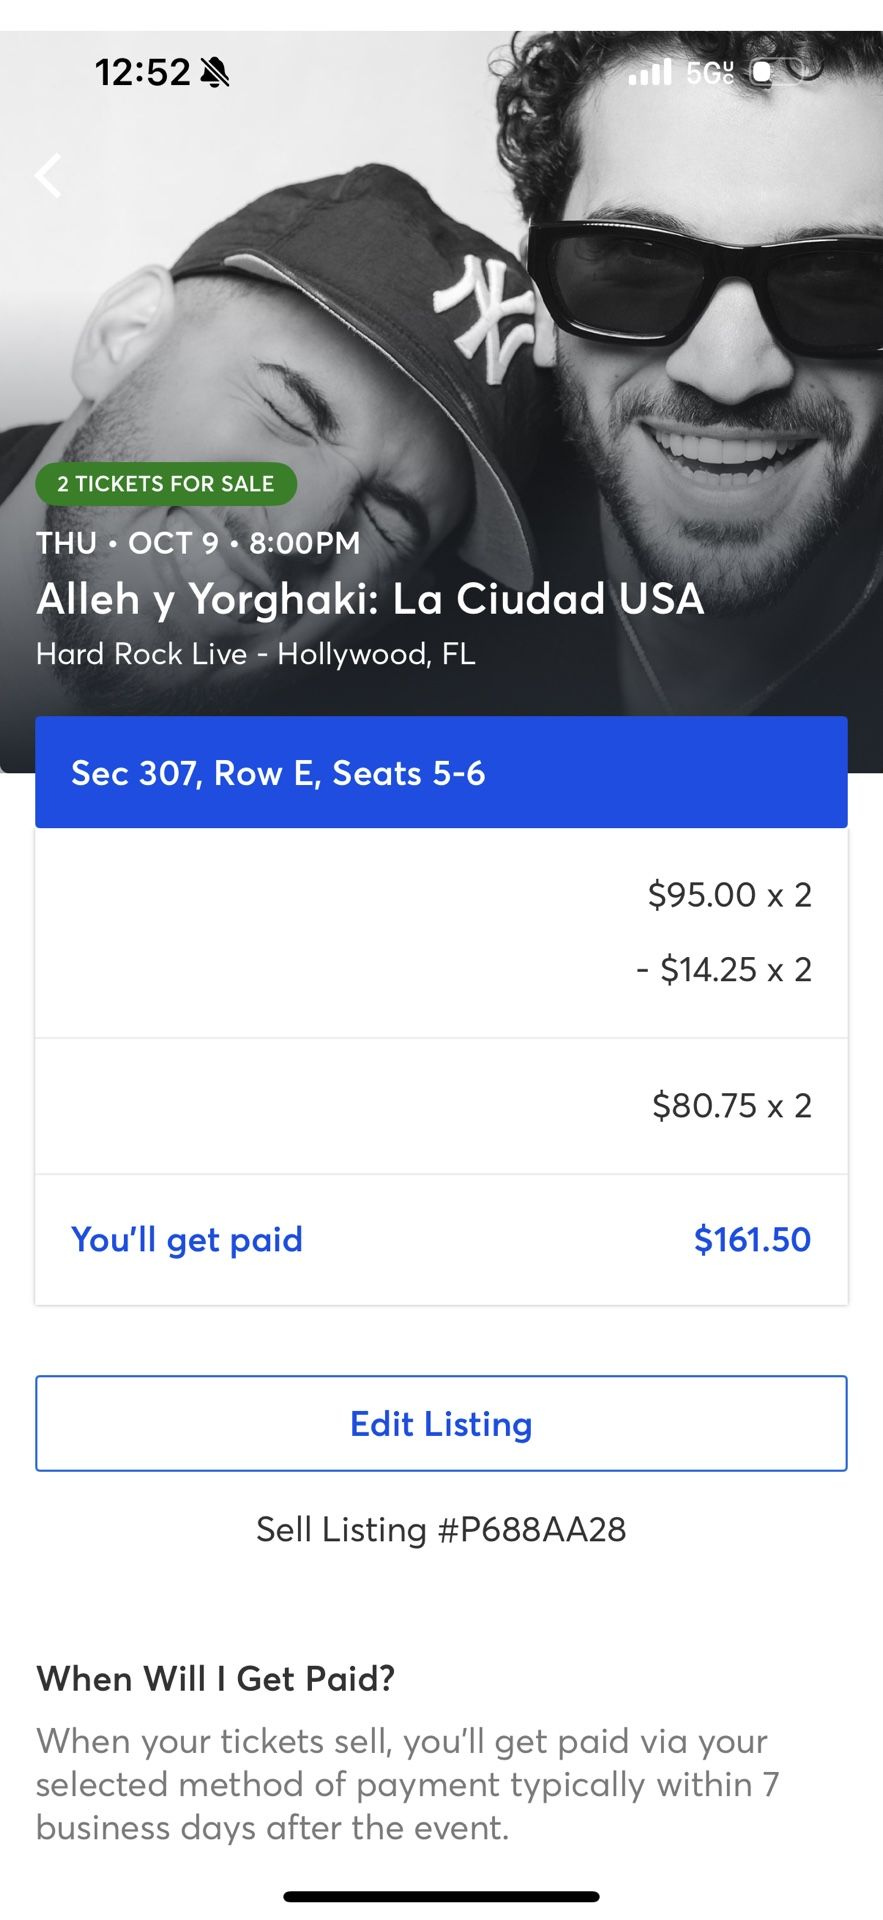
Task: Tap the 5G network indicator
Action: (x=710, y=72)
